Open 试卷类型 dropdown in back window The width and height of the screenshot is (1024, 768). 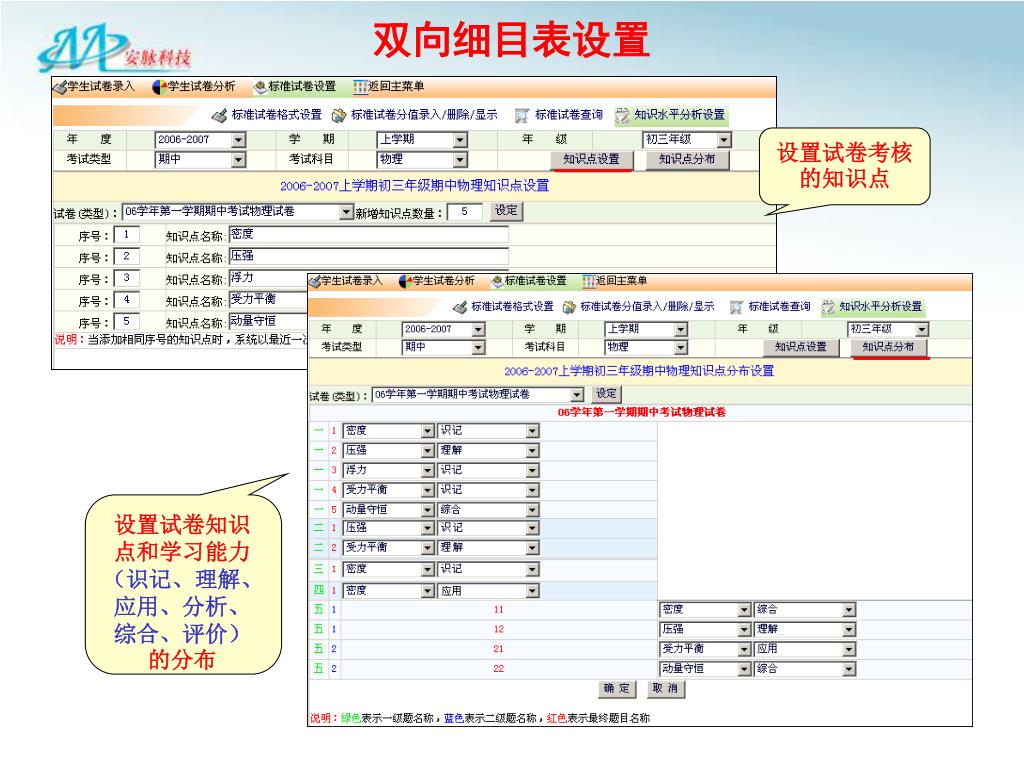(346, 212)
